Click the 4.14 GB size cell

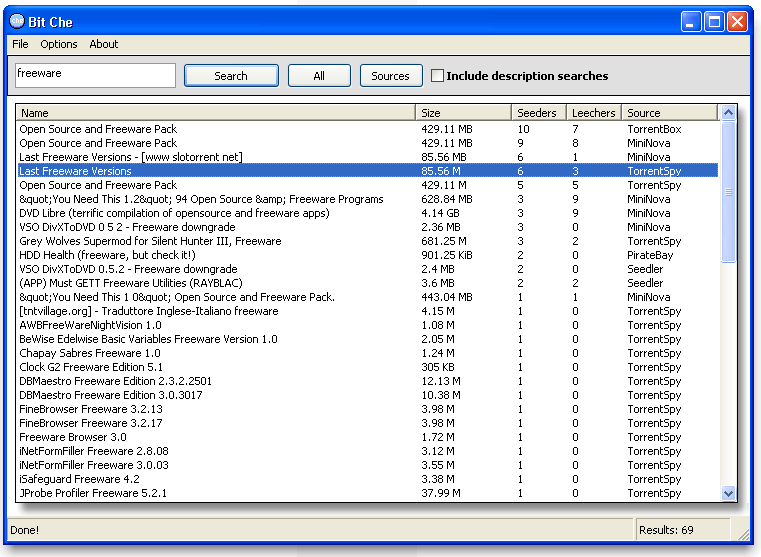point(440,213)
